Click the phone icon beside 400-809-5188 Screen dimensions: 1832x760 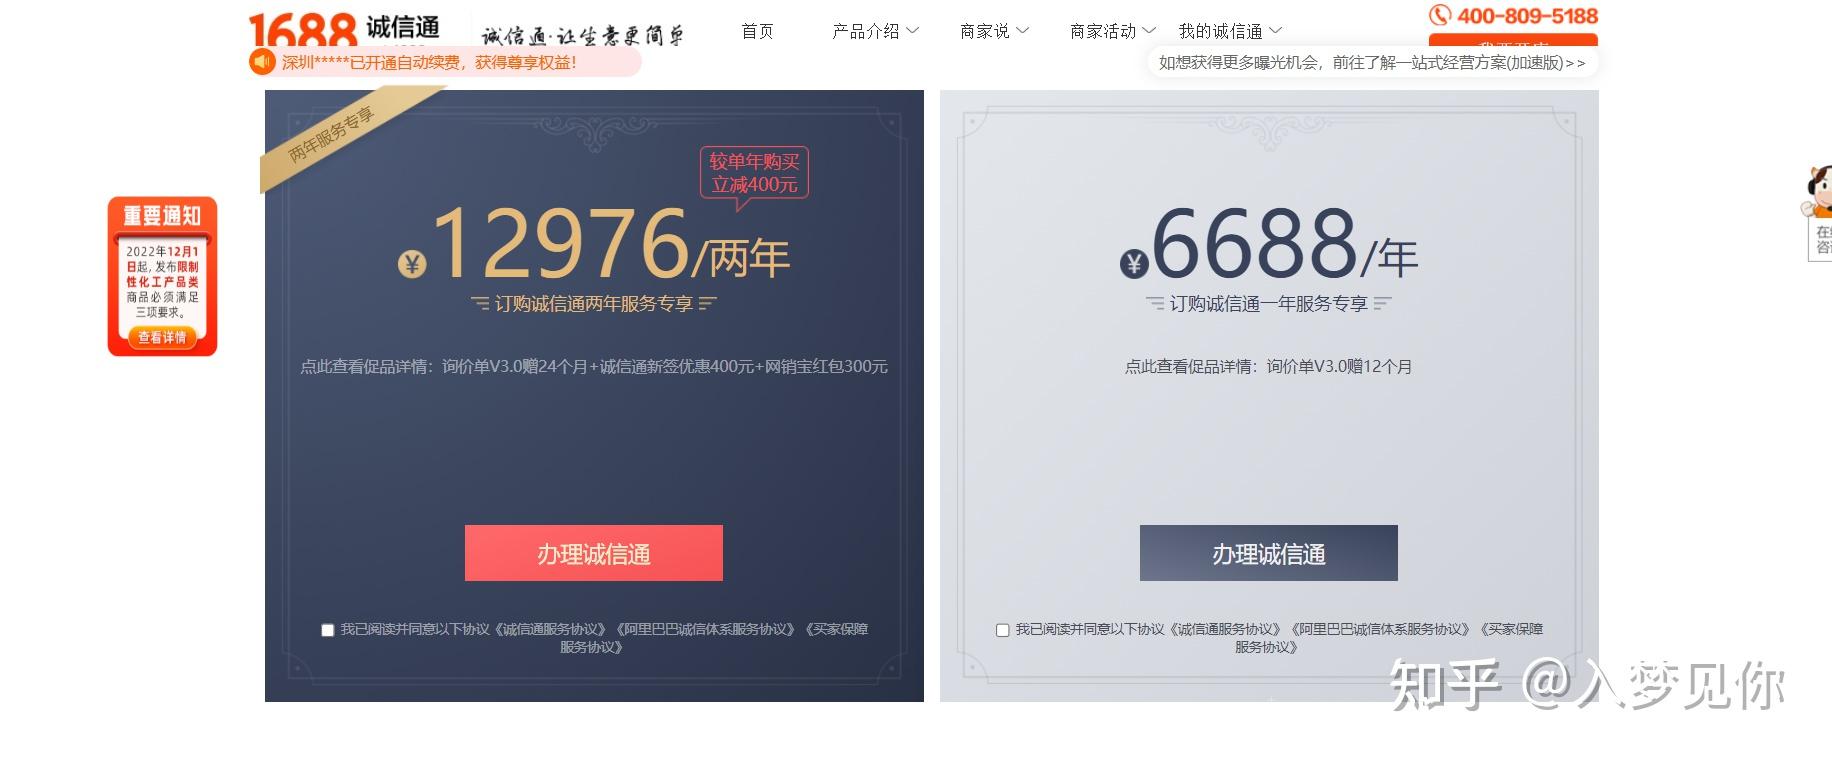point(1439,15)
